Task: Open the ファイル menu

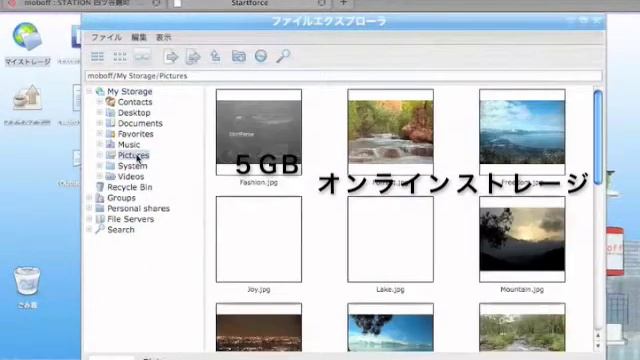Action: coord(106,37)
